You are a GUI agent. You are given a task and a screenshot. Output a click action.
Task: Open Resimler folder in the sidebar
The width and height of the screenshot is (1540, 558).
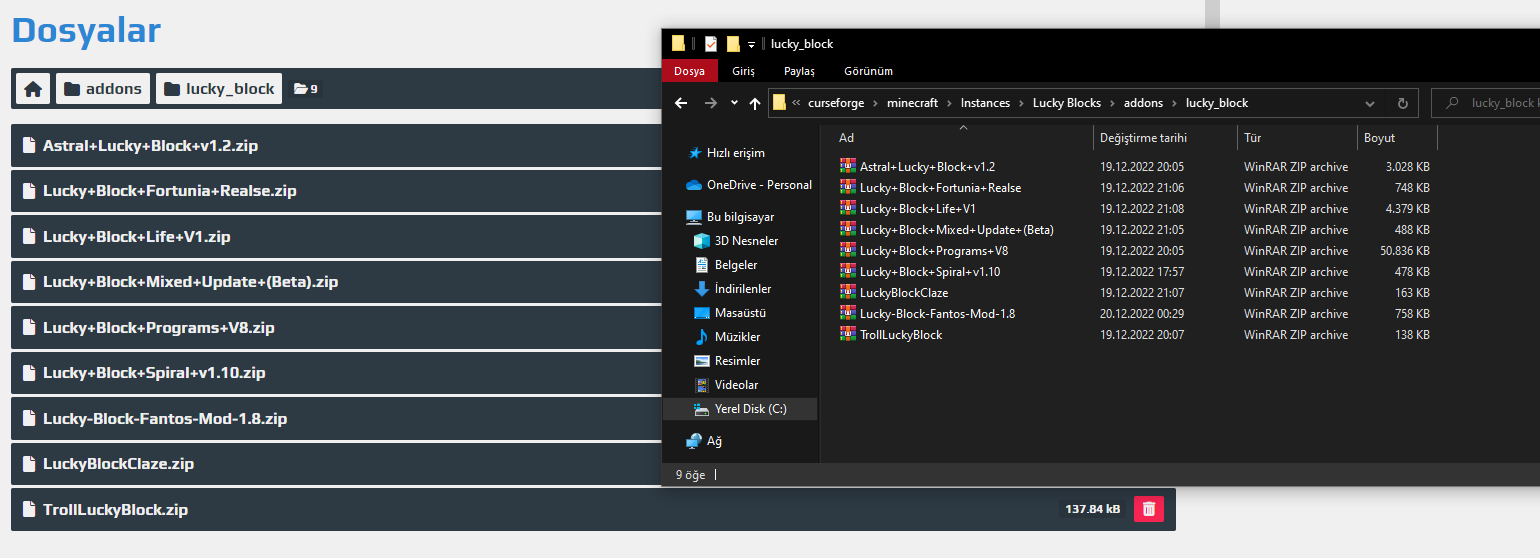tap(727, 361)
